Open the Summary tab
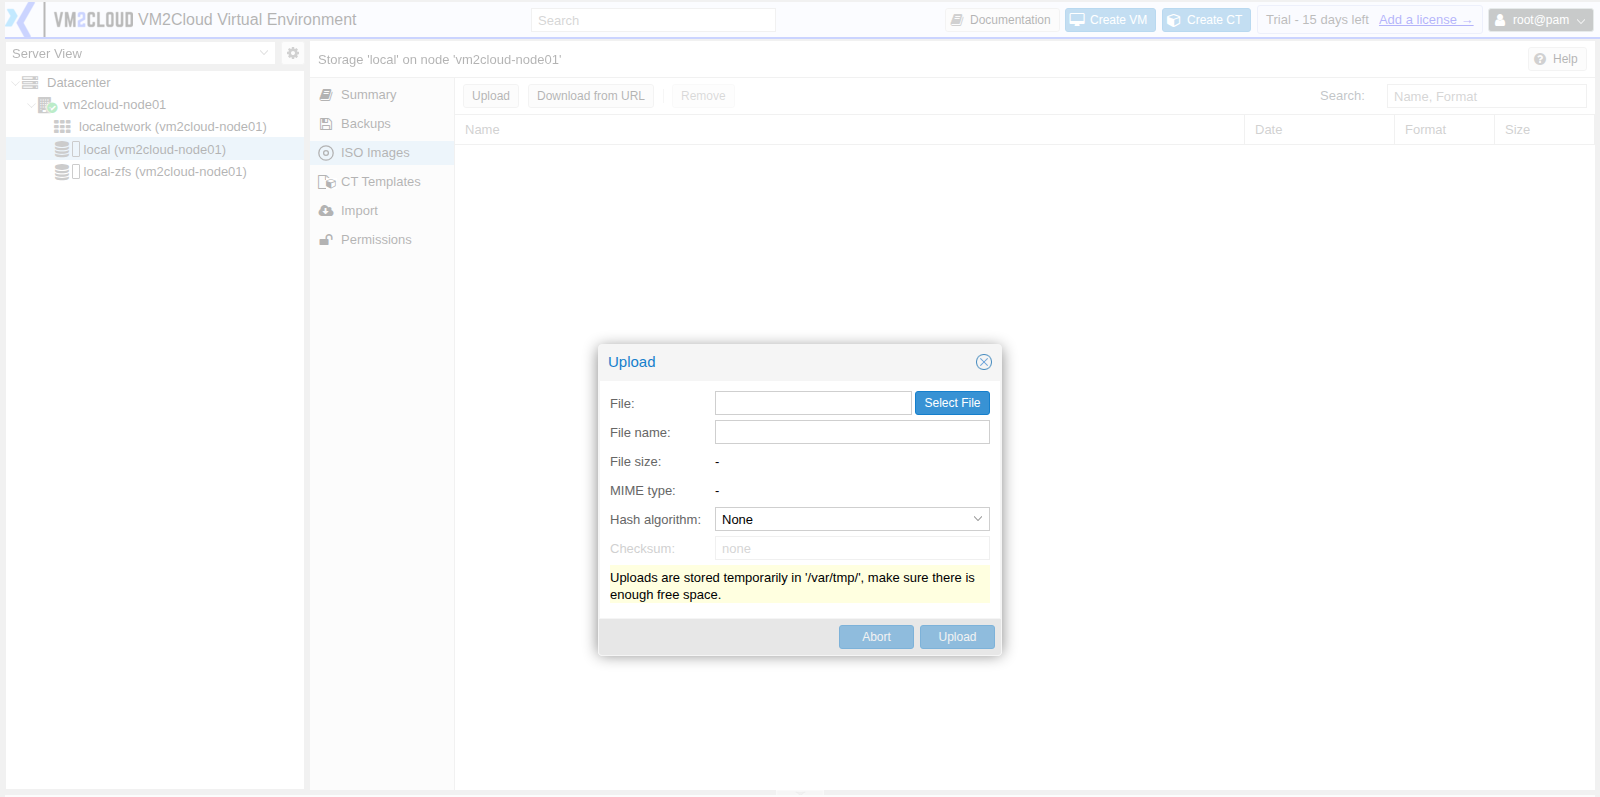This screenshot has width=1600, height=797. (381, 95)
